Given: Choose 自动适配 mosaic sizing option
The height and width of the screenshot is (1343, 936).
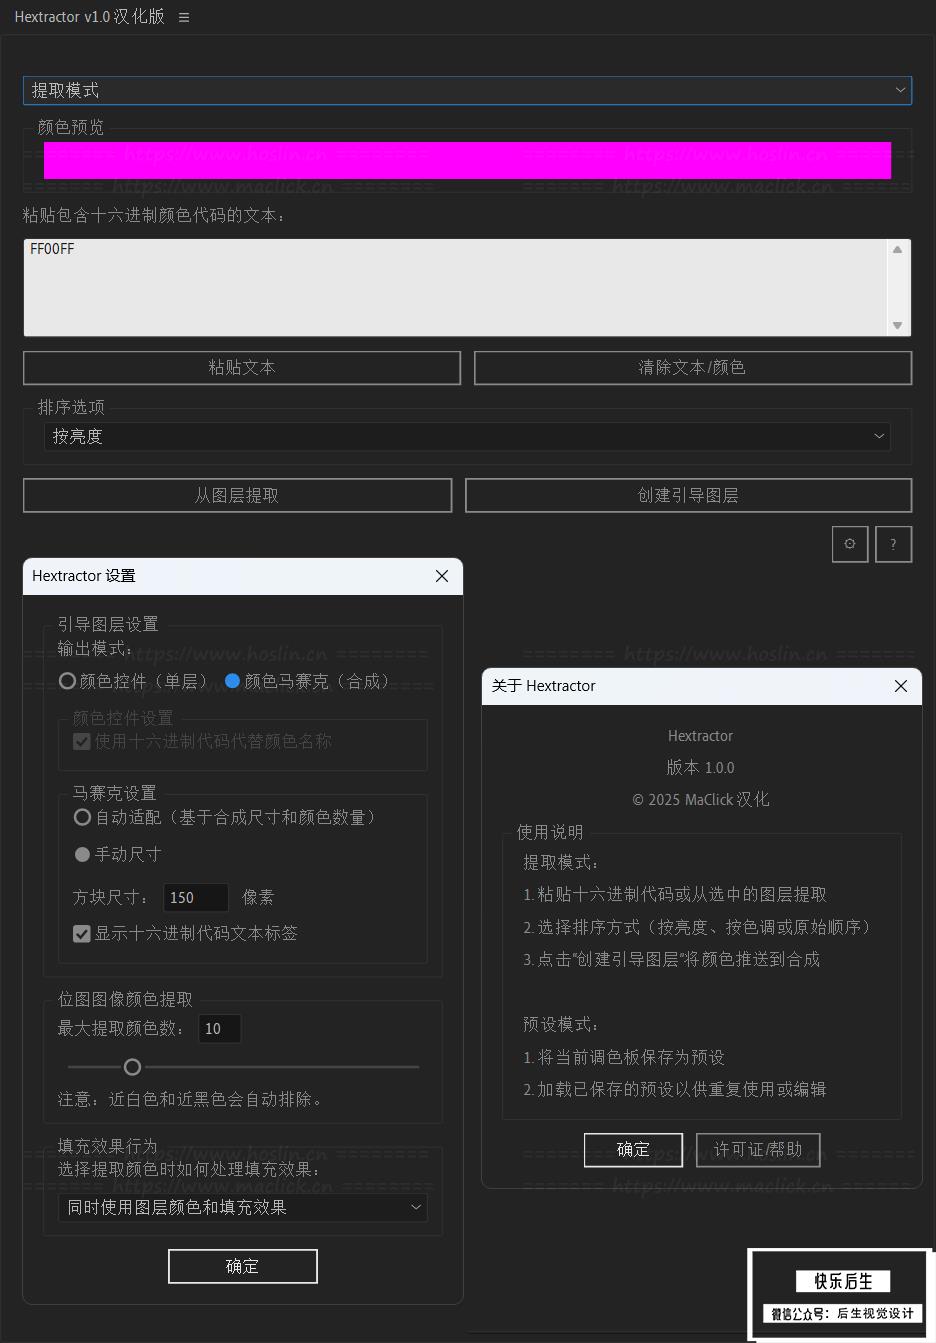Looking at the screenshot, I should point(226,817).
